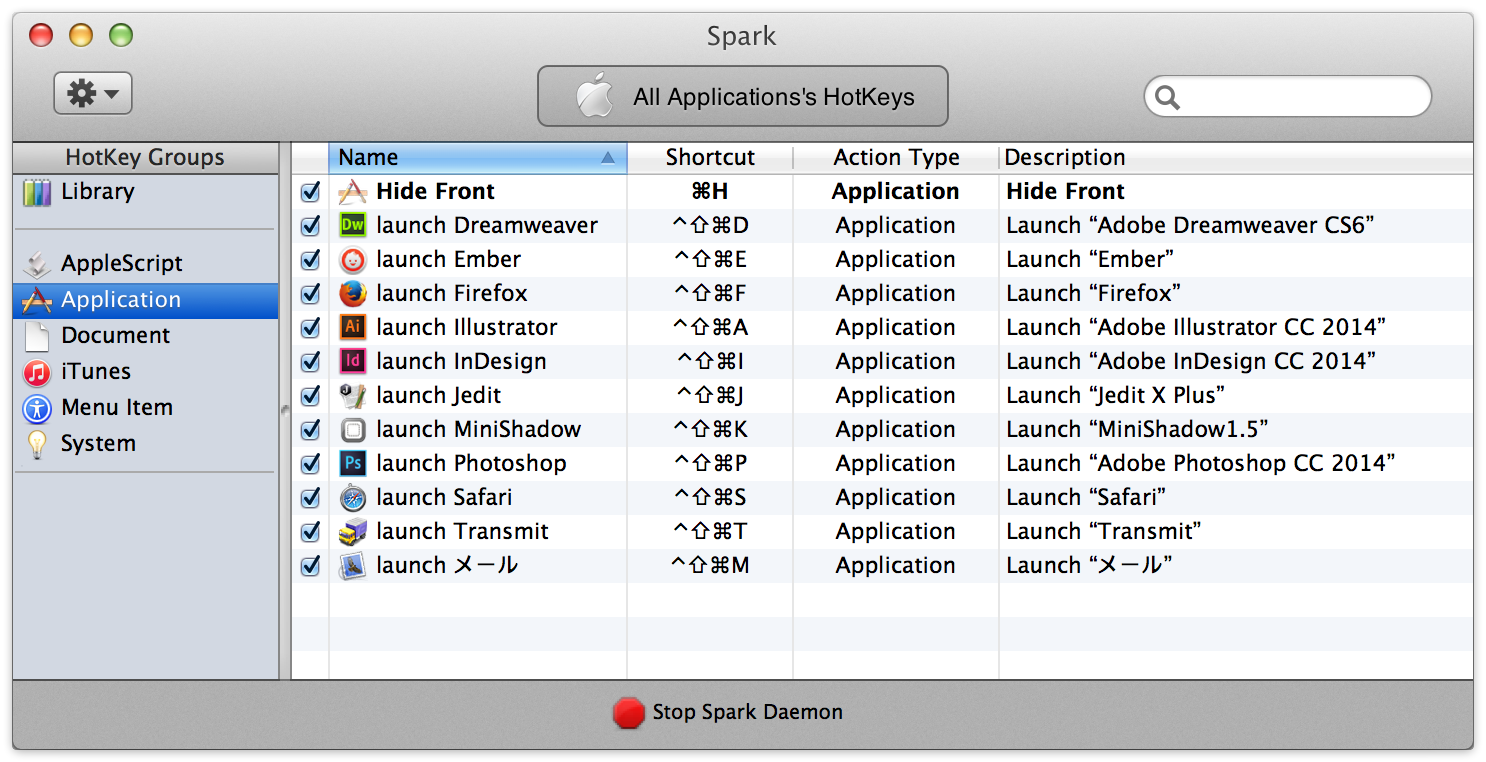Image resolution: width=1486 pixels, height=762 pixels.
Task: Open the gear action dropdown menu
Action: (x=93, y=94)
